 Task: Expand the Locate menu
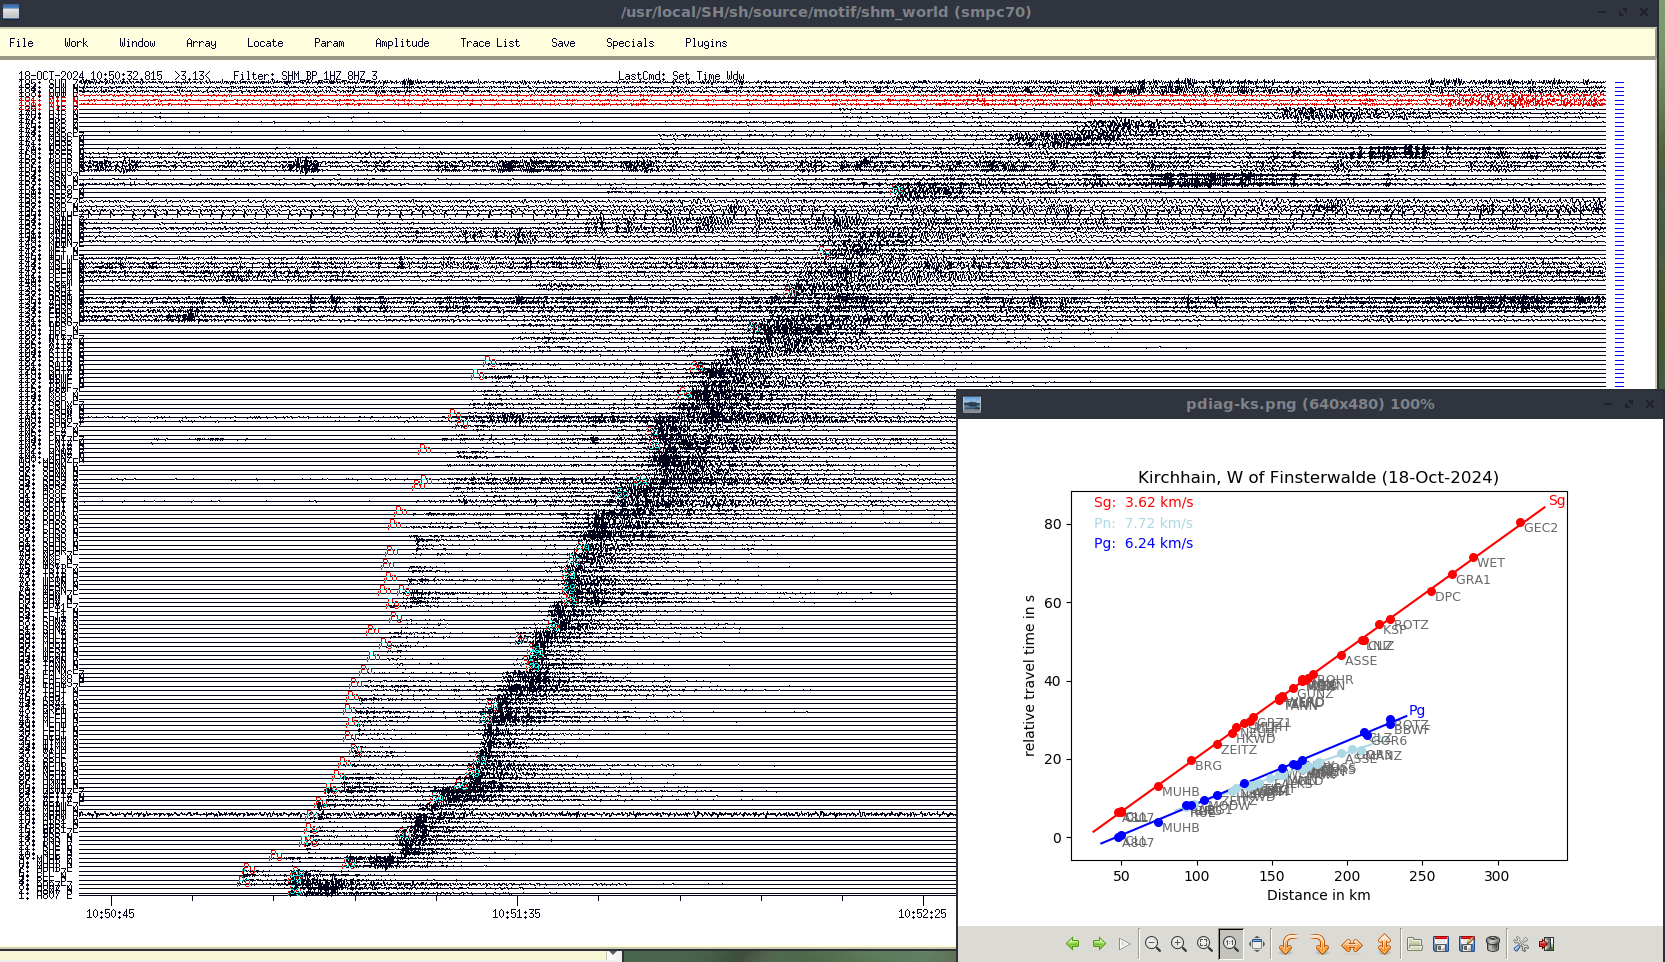pyautogui.click(x=265, y=43)
